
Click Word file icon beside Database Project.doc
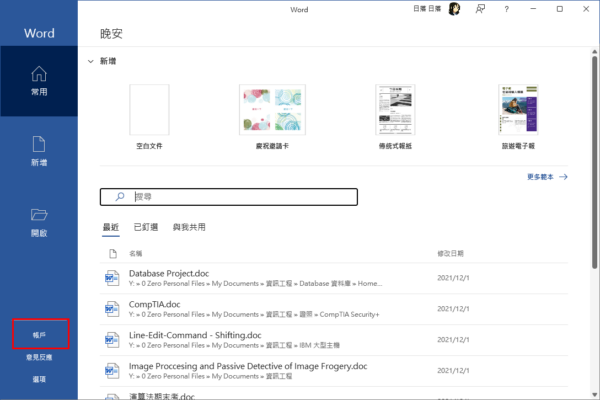click(112, 278)
